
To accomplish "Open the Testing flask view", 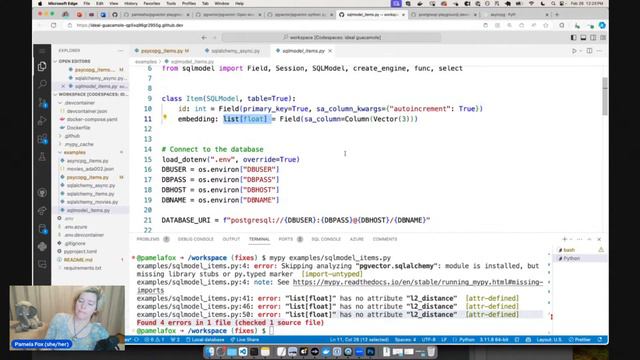I will [42, 157].
